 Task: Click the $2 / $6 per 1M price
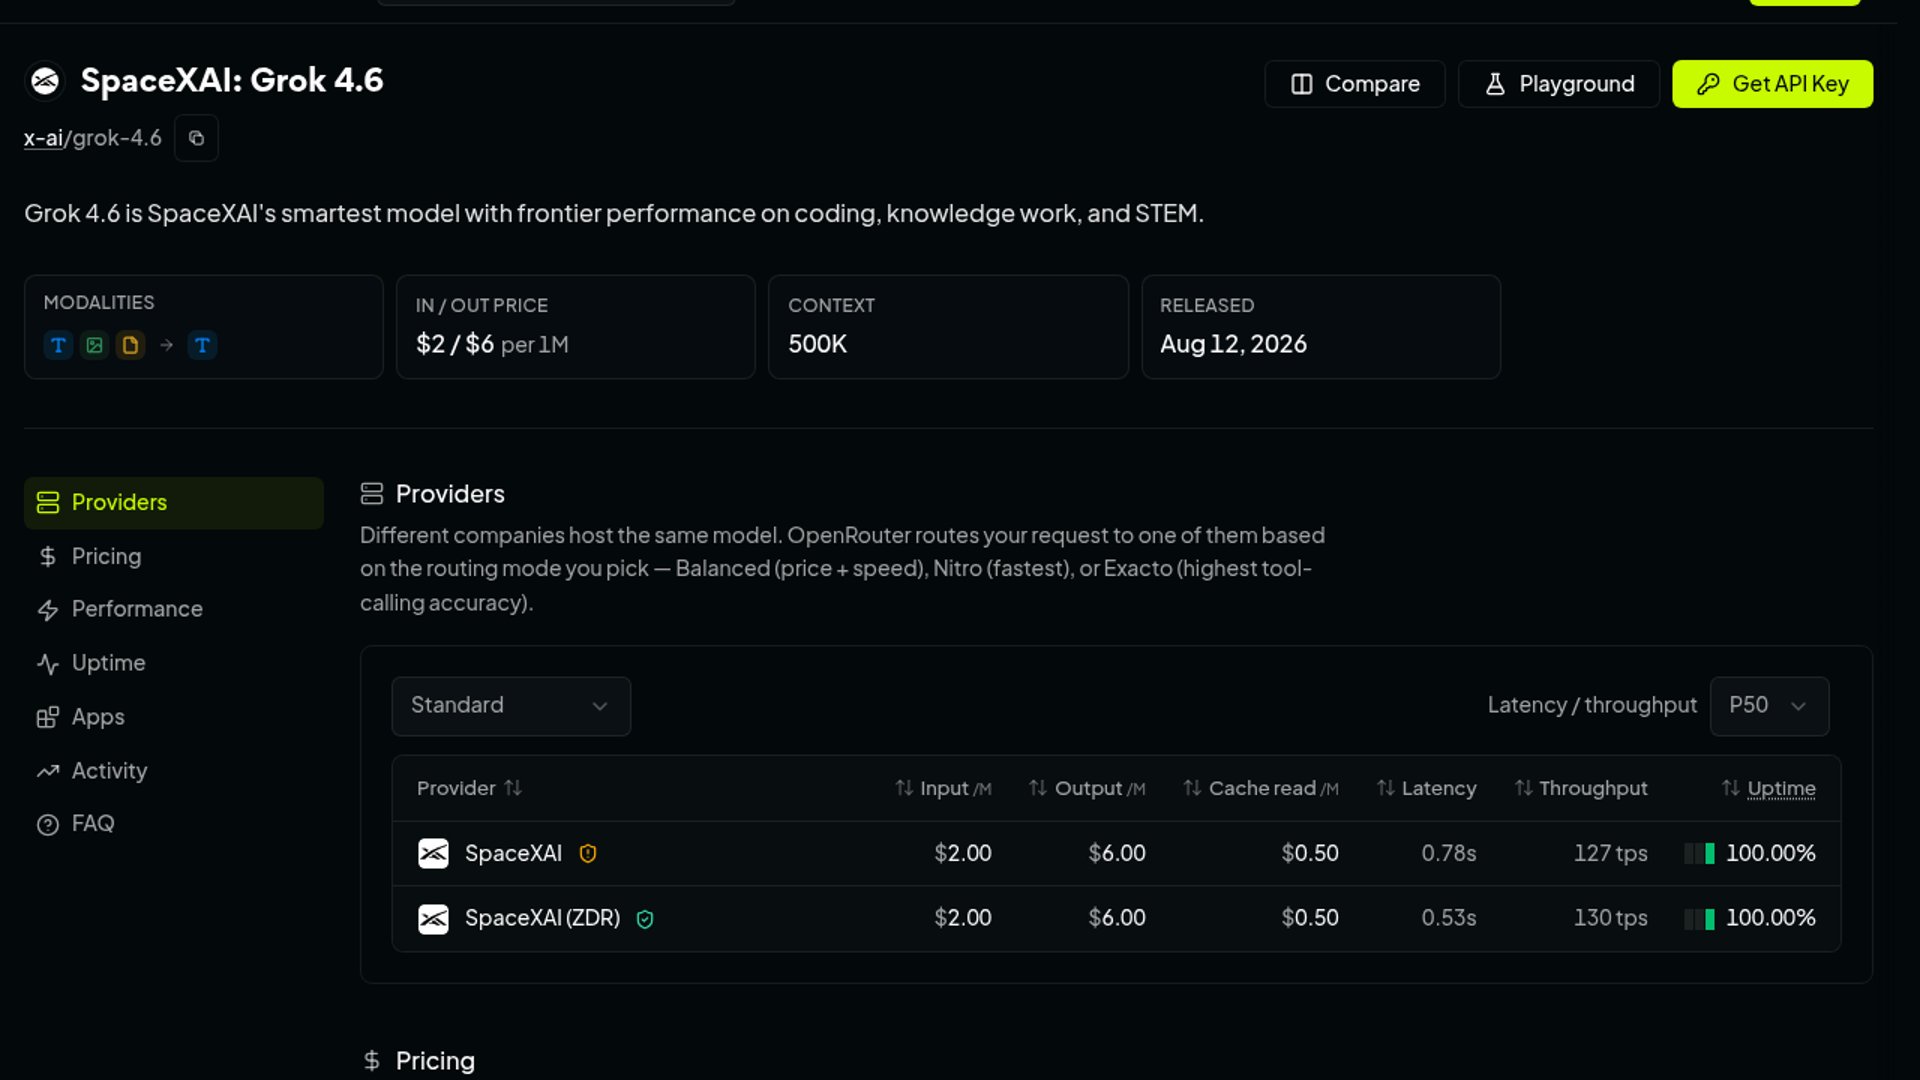pos(492,345)
